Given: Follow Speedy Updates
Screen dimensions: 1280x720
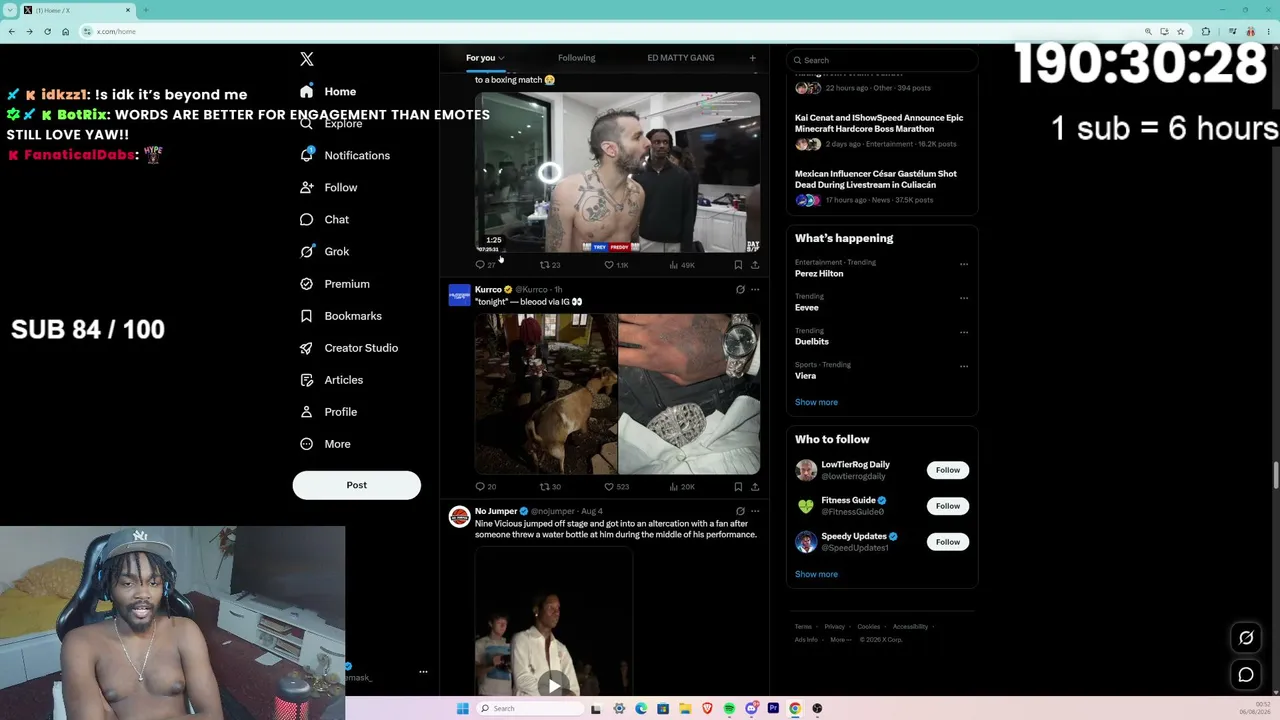Looking at the screenshot, I should coord(948,542).
